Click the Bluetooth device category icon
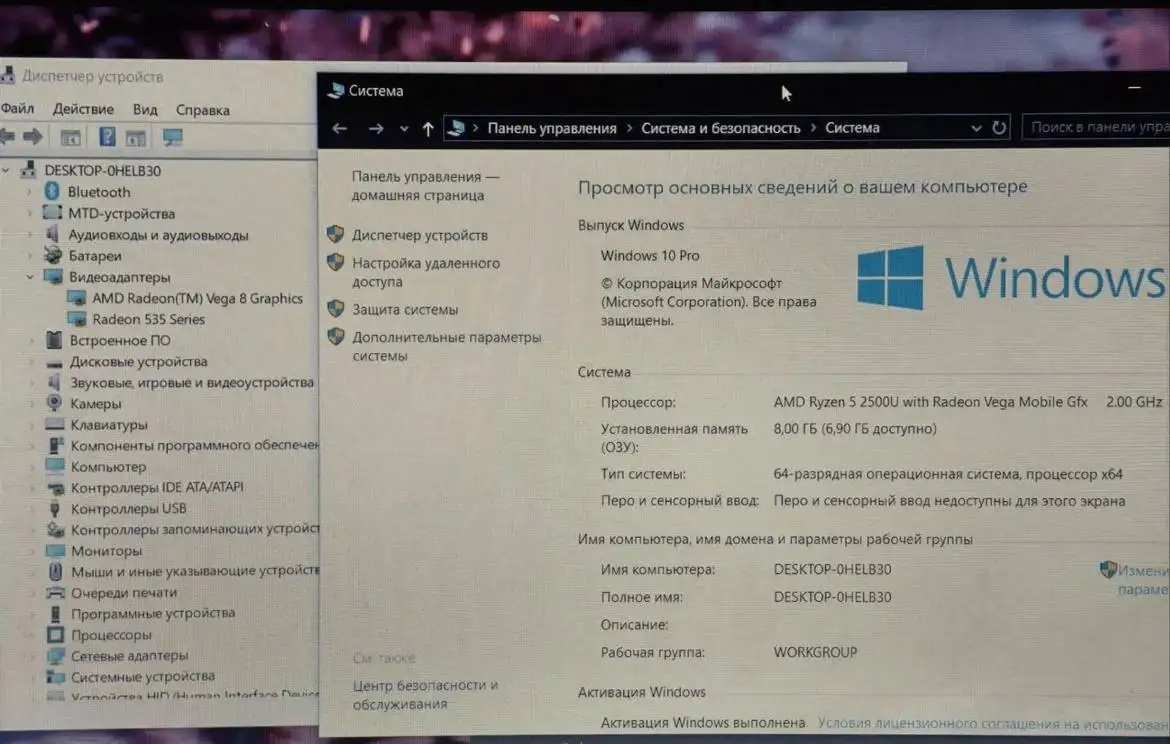Viewport: 1170px width, 744px height. (52, 192)
